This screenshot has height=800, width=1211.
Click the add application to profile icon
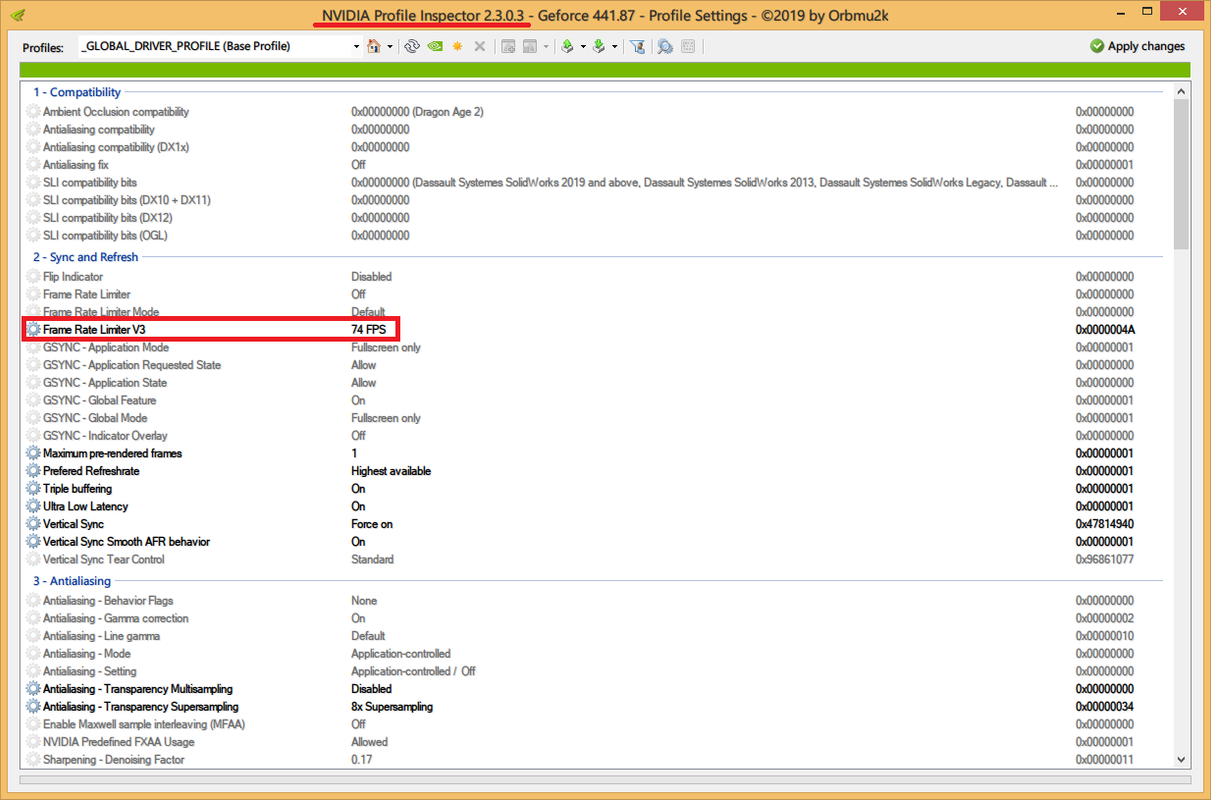[508, 46]
